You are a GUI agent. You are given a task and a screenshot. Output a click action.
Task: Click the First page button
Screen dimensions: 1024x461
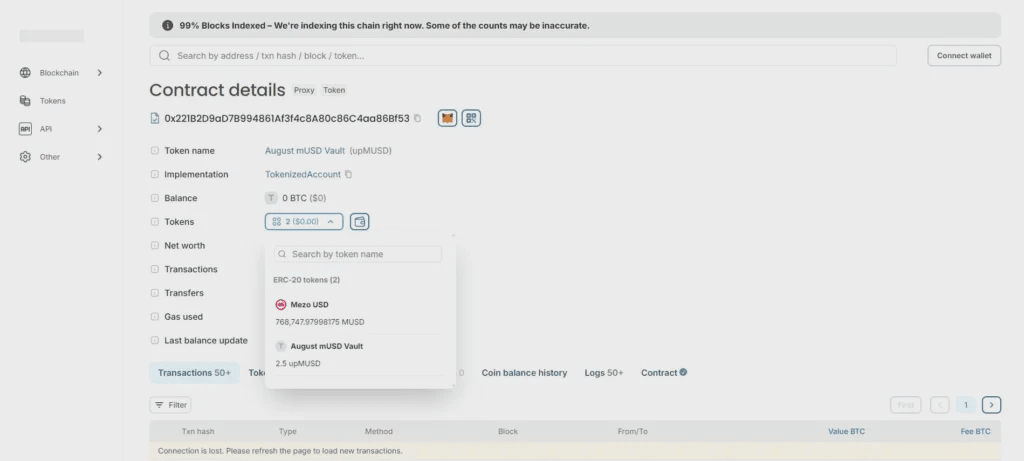pyautogui.click(x=905, y=405)
